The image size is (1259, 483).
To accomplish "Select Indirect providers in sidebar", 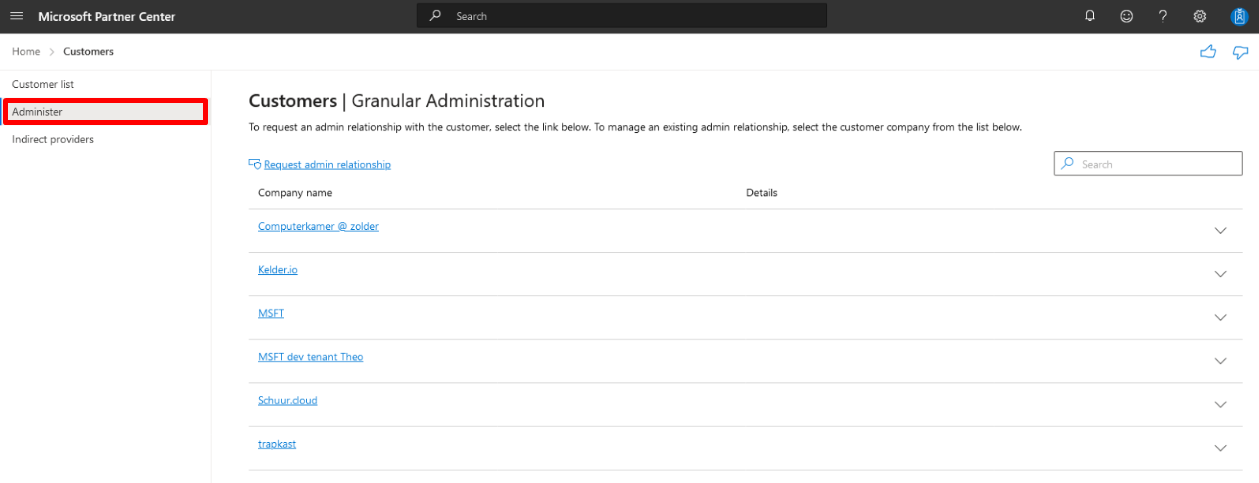I will click(x=53, y=139).
